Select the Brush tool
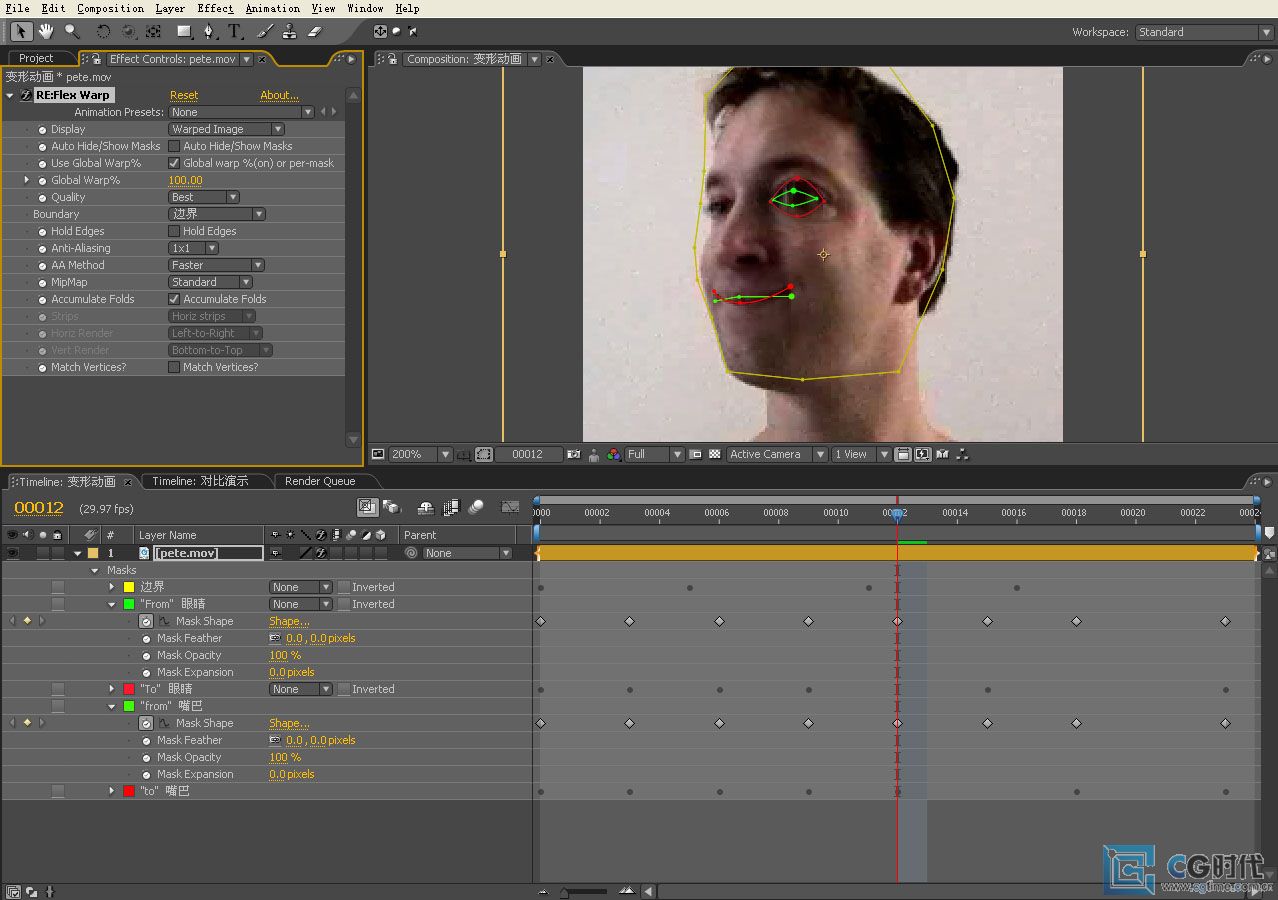Viewport: 1278px width, 900px height. (x=265, y=32)
